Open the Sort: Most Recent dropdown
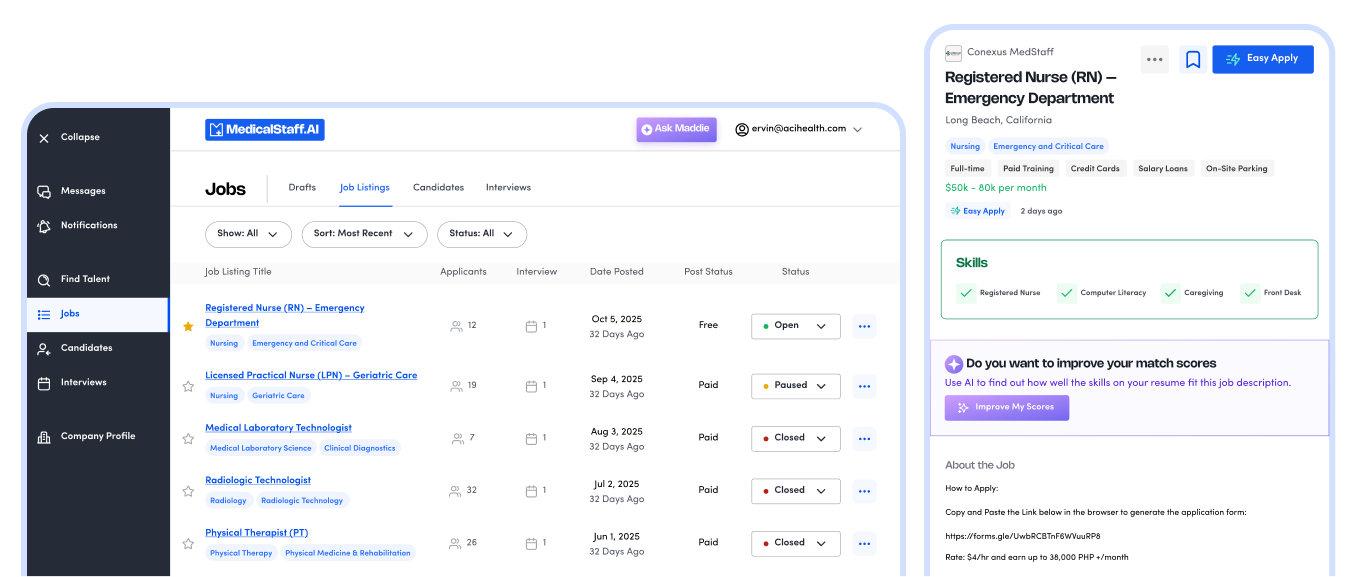 [x=363, y=234]
